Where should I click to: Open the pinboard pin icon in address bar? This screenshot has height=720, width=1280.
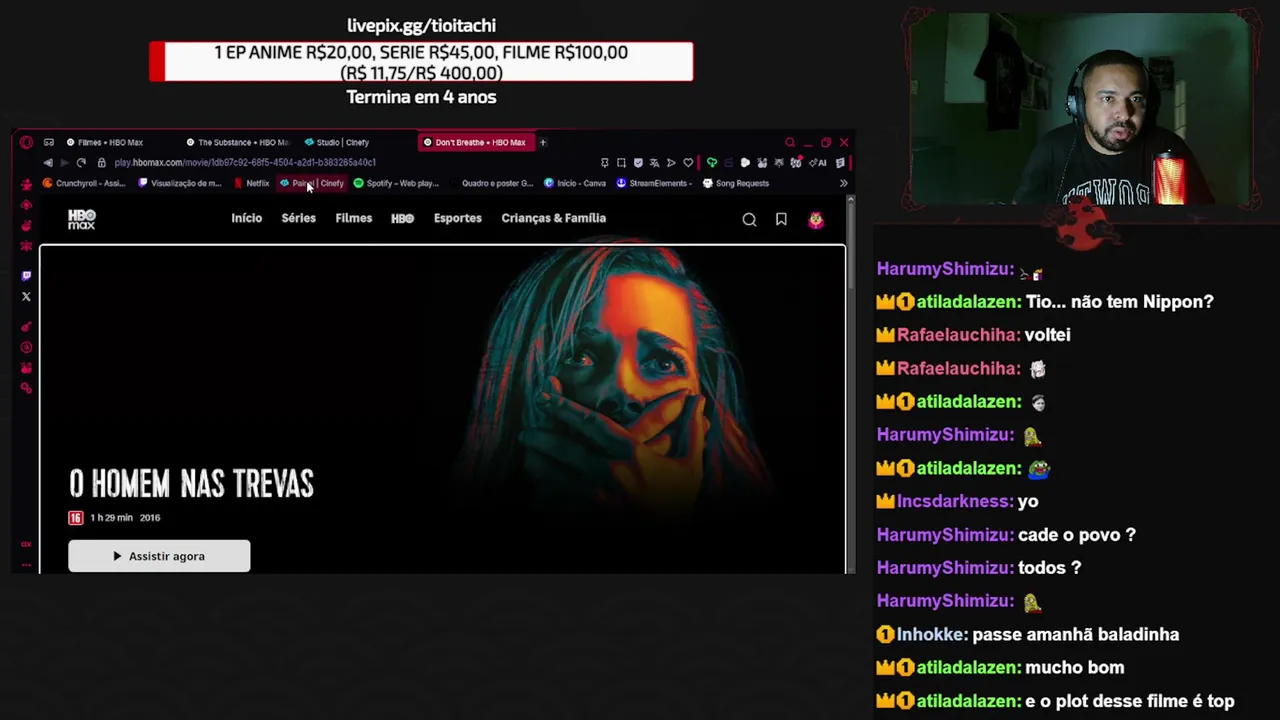pos(604,163)
